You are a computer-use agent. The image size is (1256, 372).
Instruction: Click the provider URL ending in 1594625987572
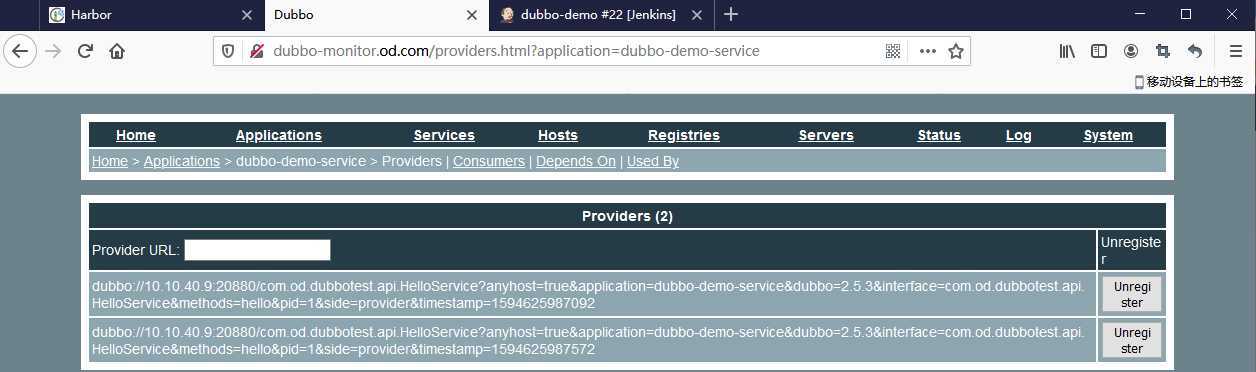pyautogui.click(x=588, y=341)
